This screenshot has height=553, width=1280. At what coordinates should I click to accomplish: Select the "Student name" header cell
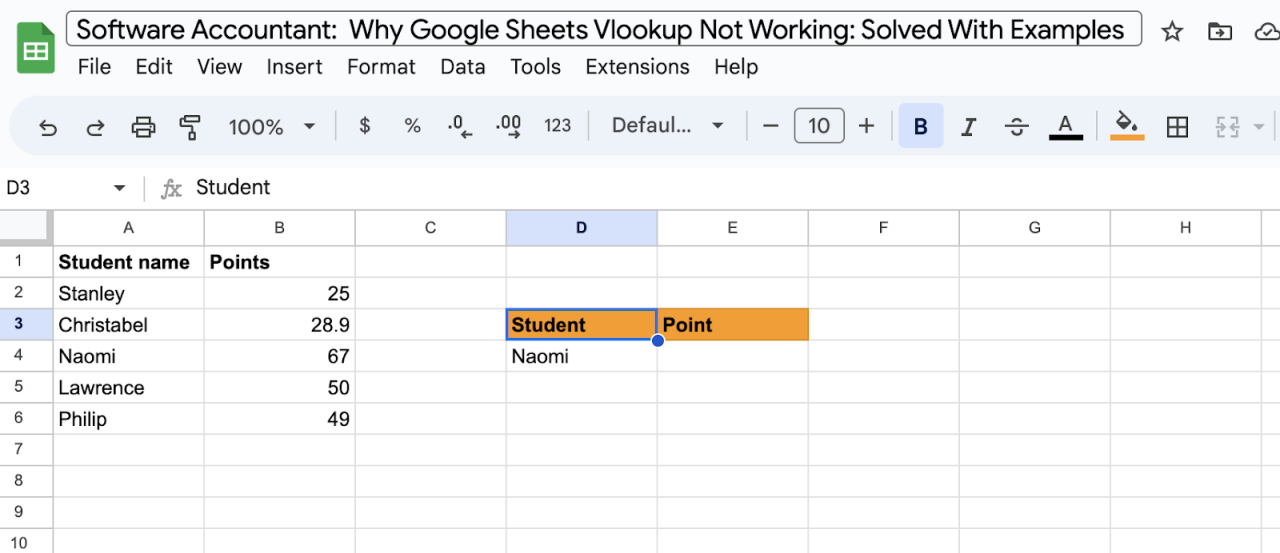point(129,262)
